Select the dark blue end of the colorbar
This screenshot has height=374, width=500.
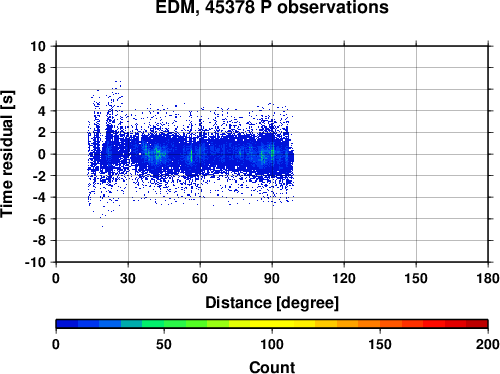coord(67,324)
